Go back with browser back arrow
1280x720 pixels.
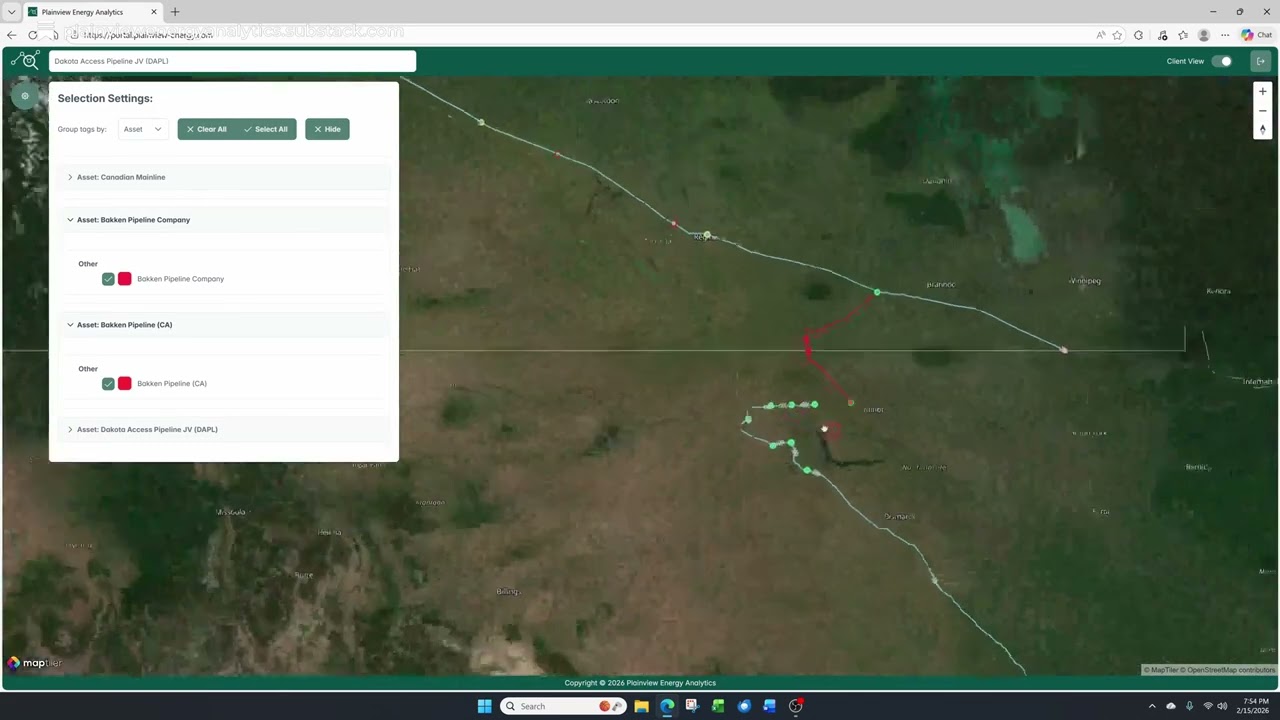point(11,35)
